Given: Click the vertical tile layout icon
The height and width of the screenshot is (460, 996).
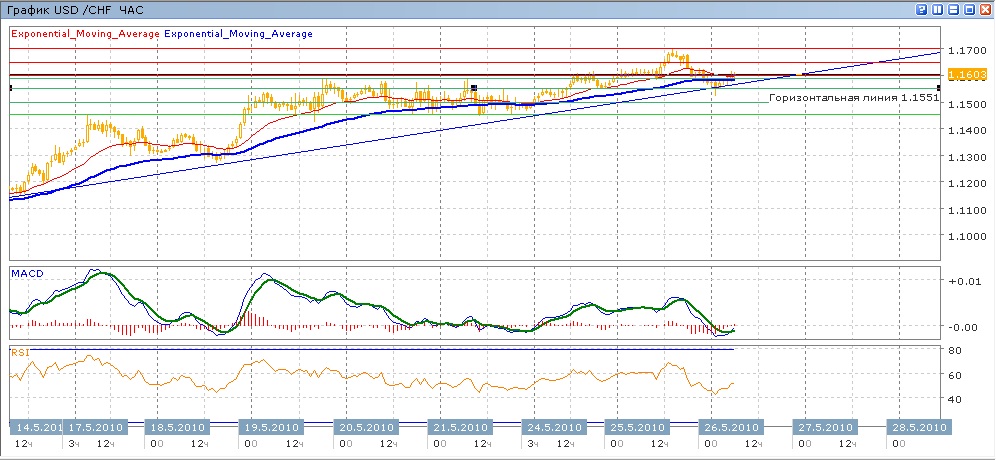Looking at the screenshot, I should 937,9.
